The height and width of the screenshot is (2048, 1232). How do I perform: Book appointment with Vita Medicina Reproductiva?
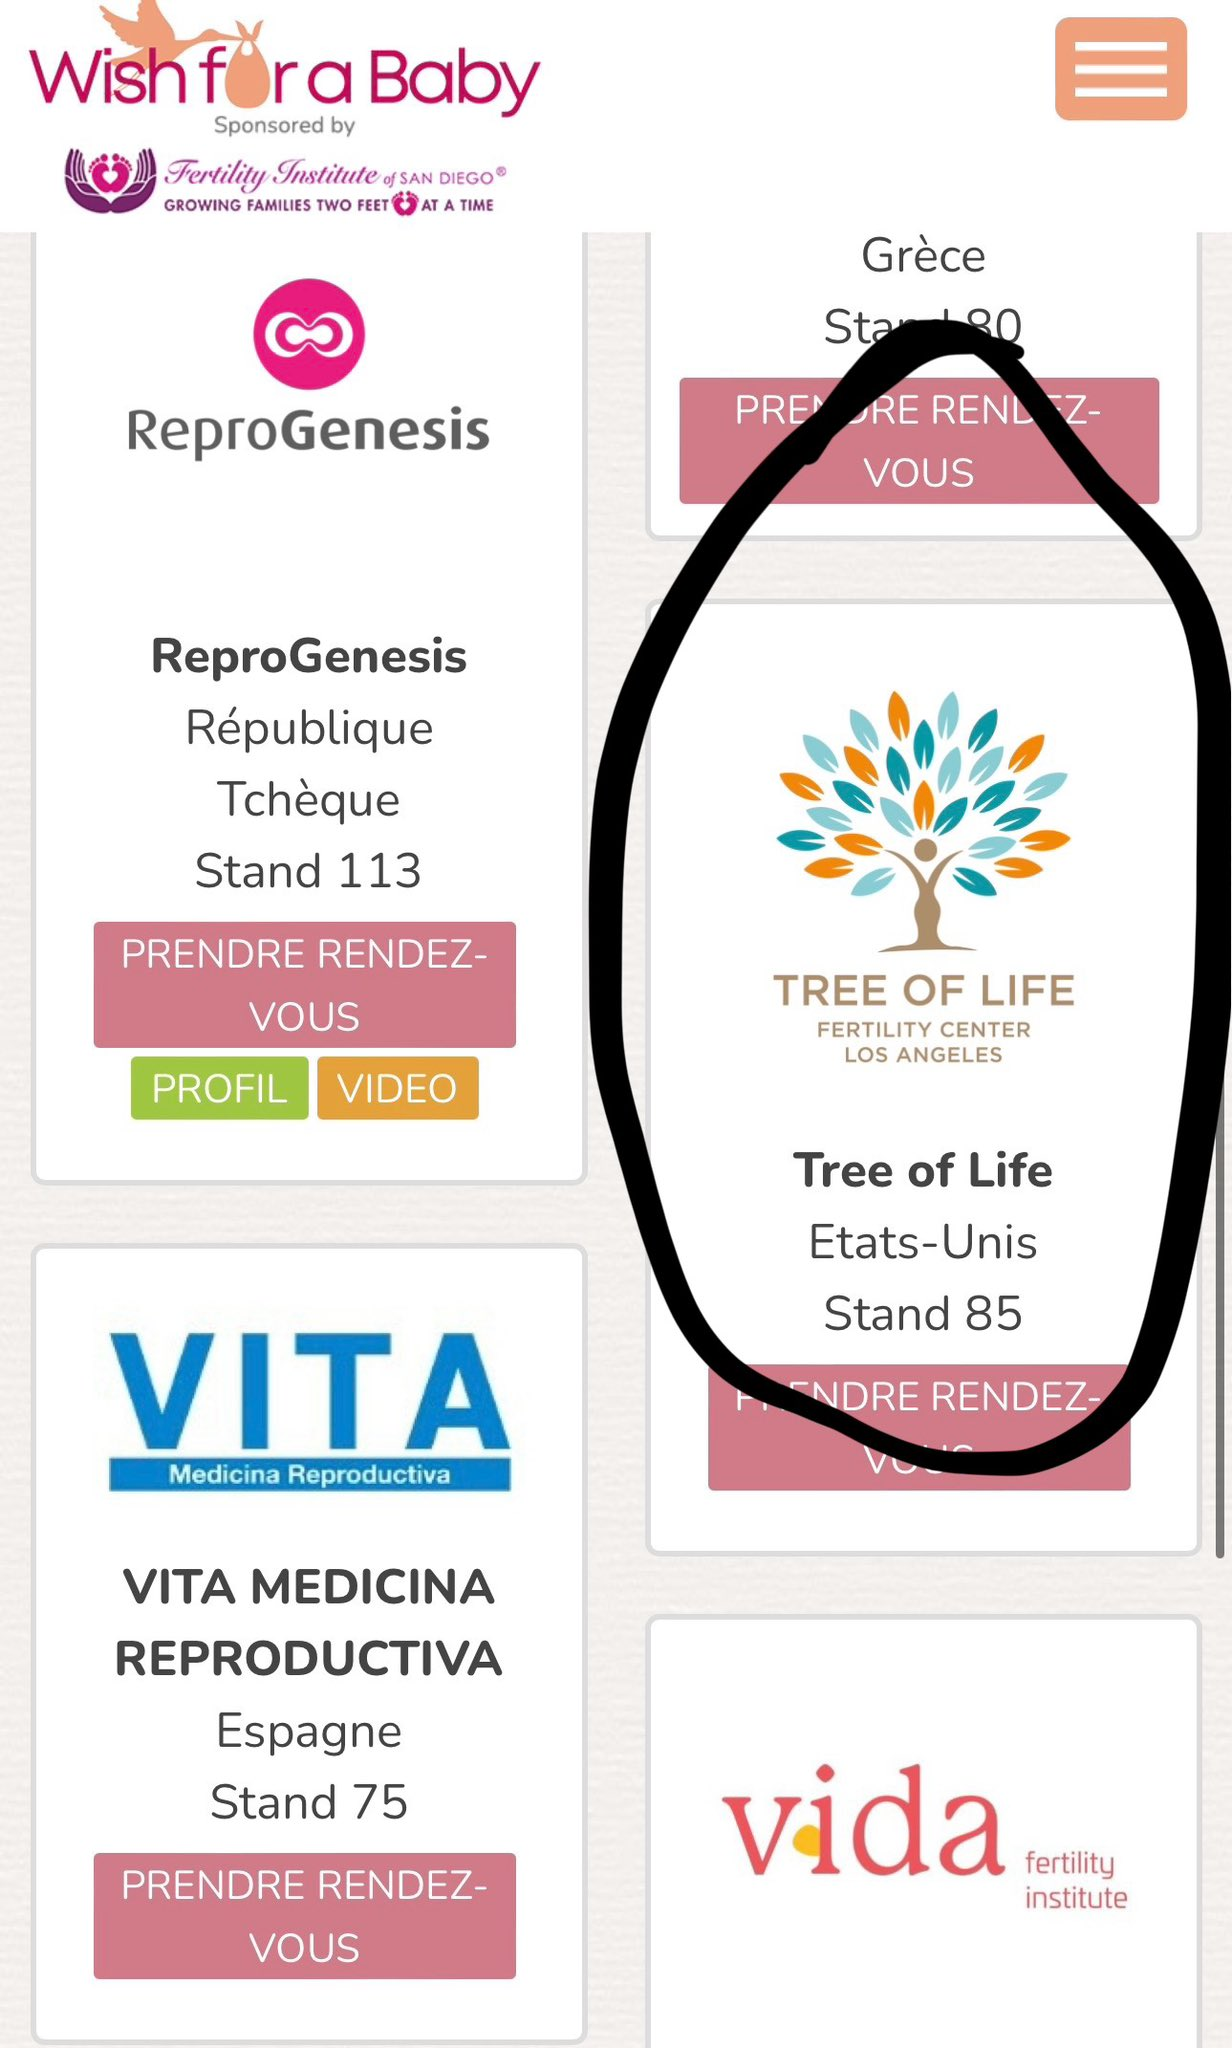[304, 1916]
